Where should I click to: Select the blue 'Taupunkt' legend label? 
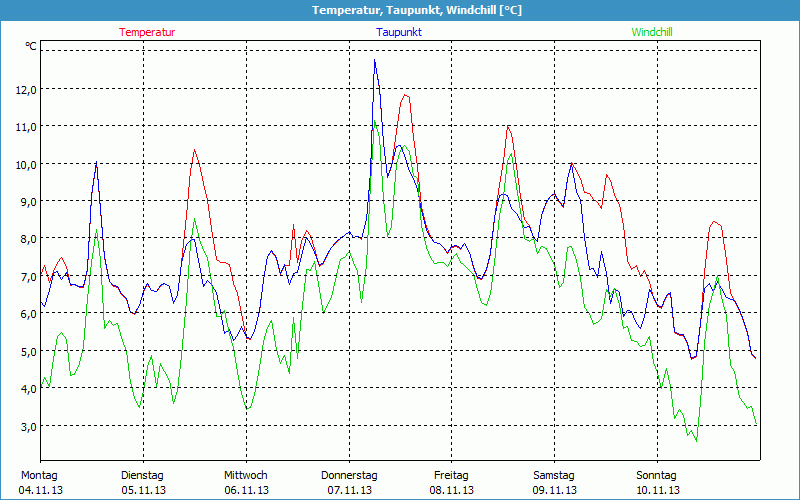pos(399,32)
